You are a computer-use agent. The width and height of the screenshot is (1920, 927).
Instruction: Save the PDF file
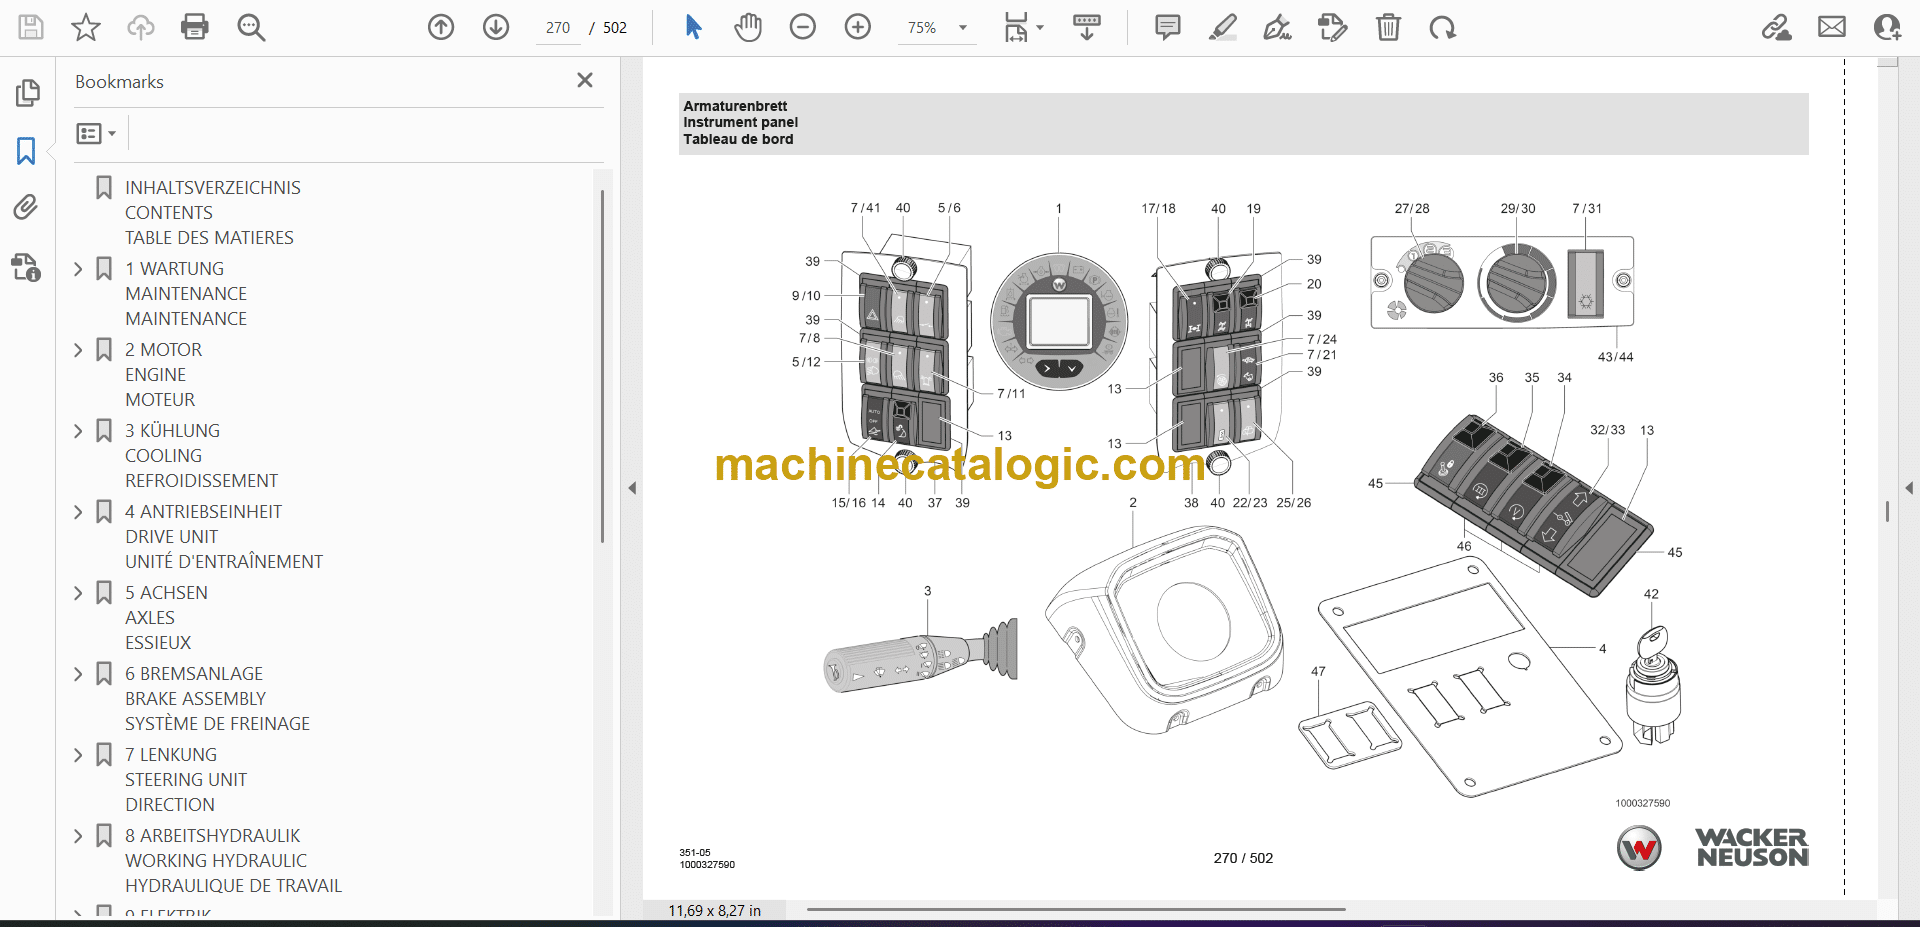(x=31, y=27)
